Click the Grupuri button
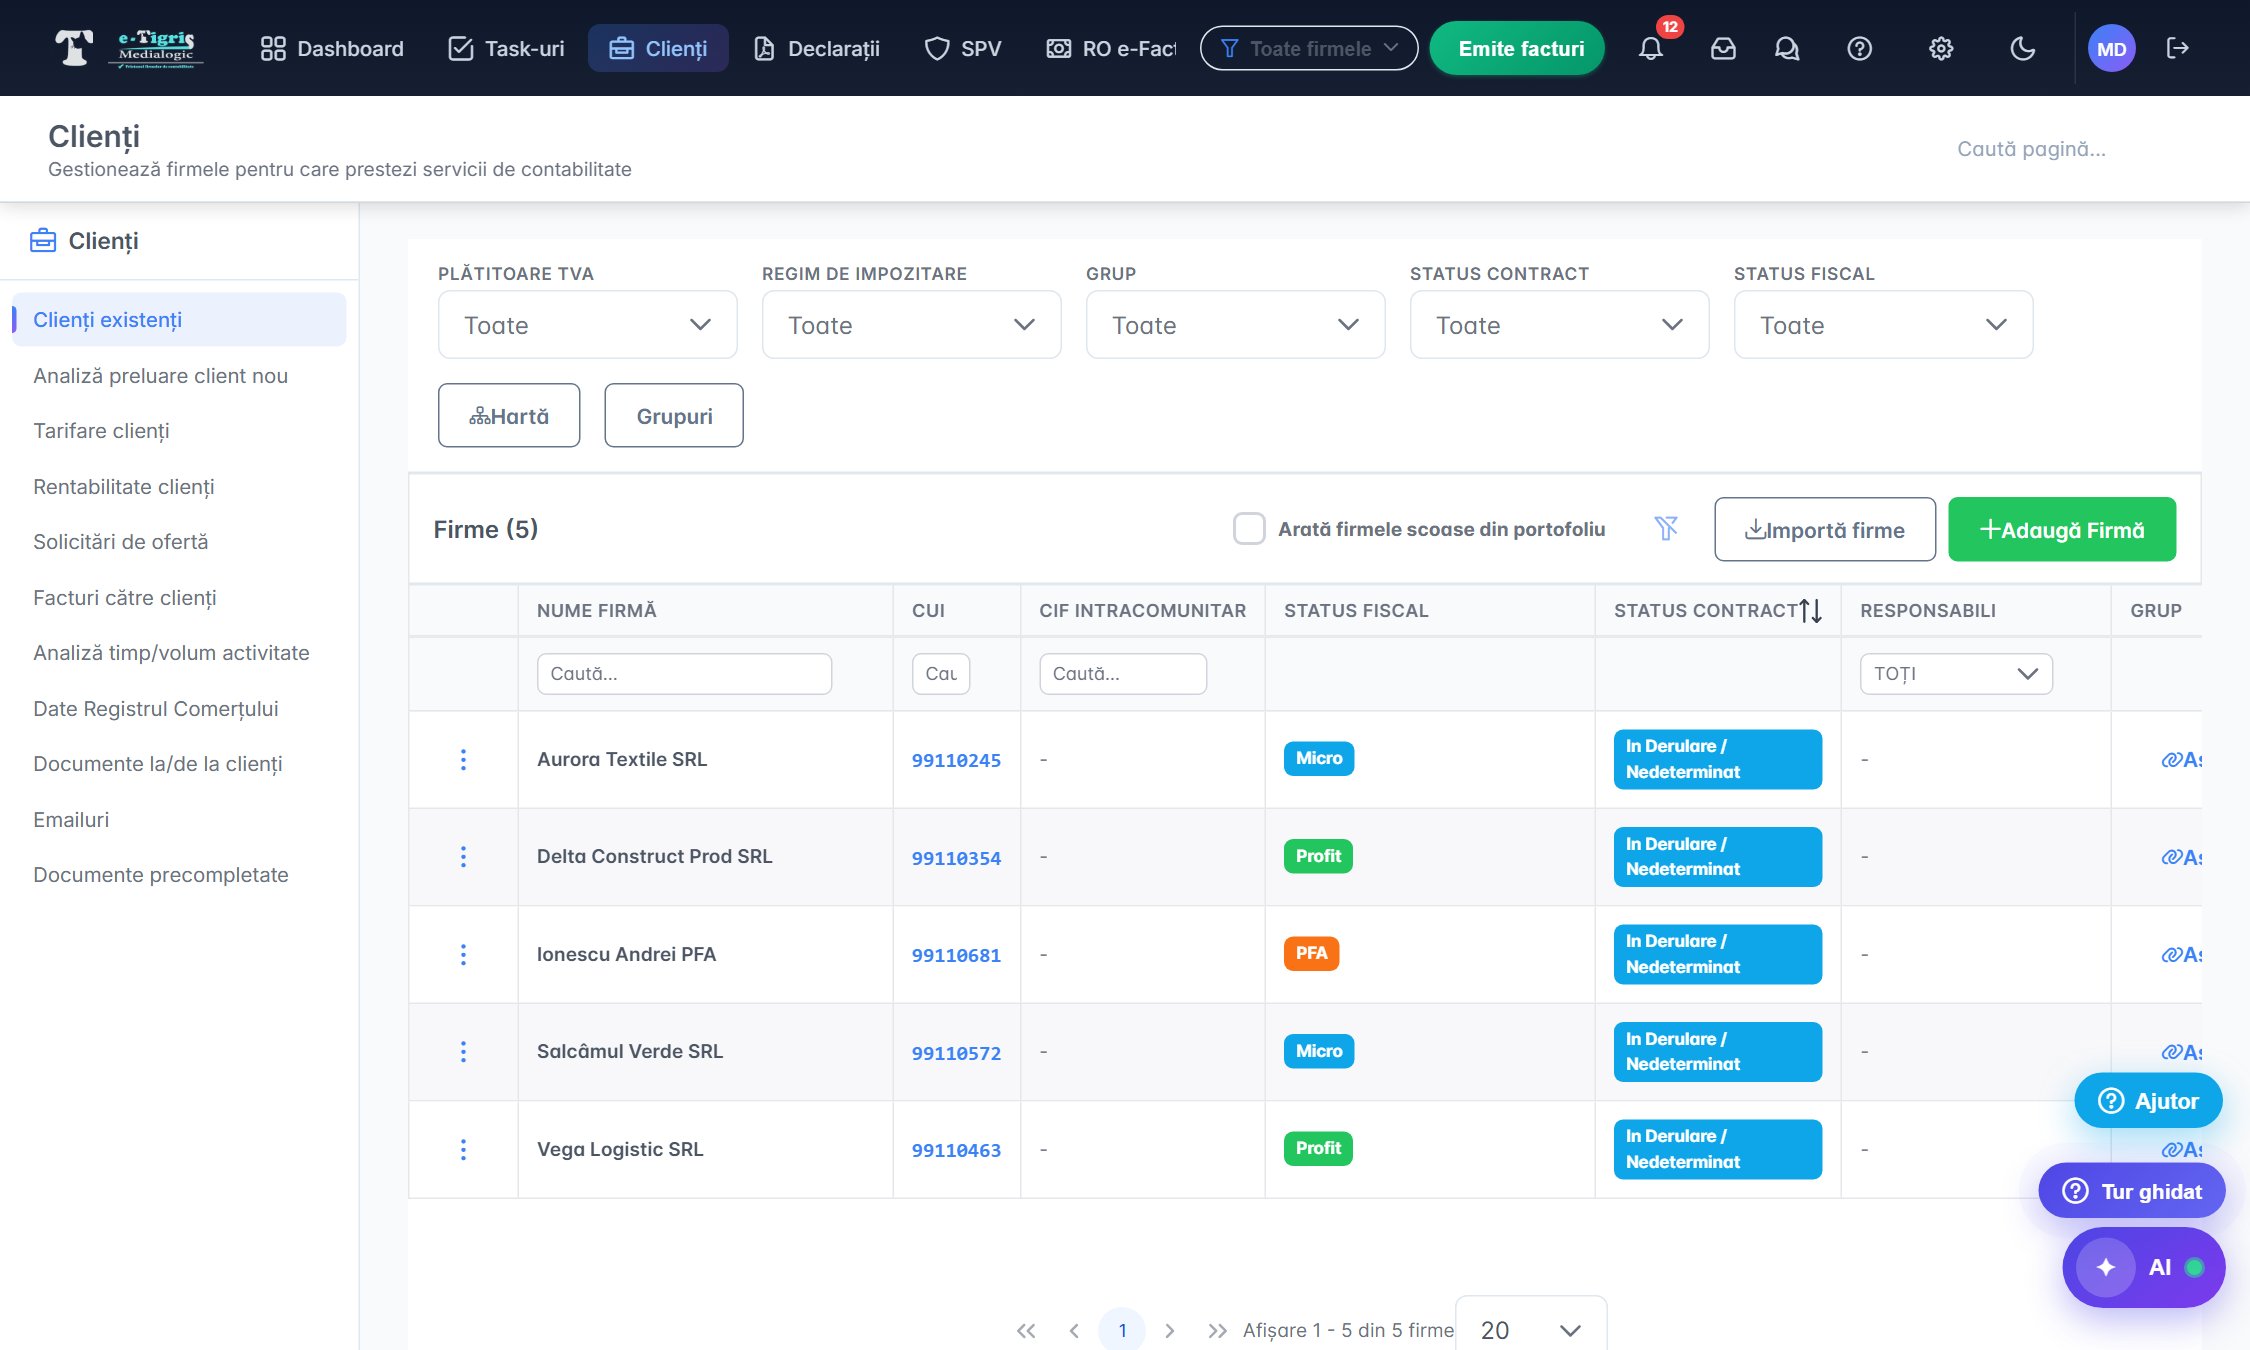The image size is (2250, 1350). [674, 415]
